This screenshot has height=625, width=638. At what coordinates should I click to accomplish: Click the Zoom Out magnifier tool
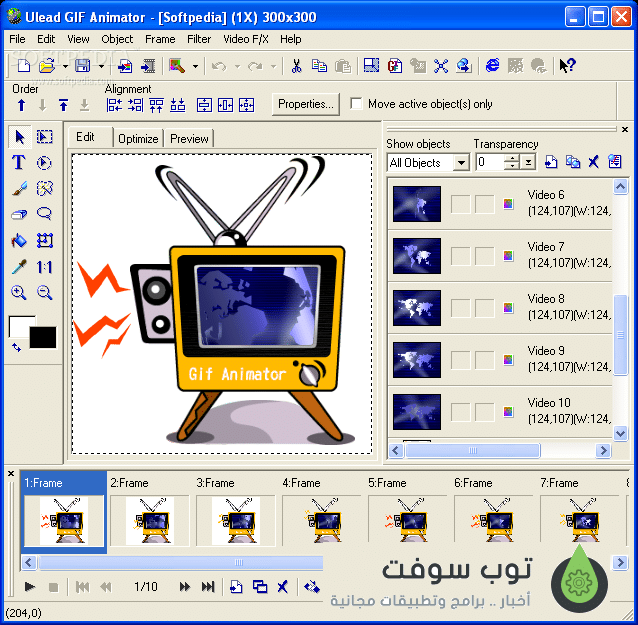(44, 293)
